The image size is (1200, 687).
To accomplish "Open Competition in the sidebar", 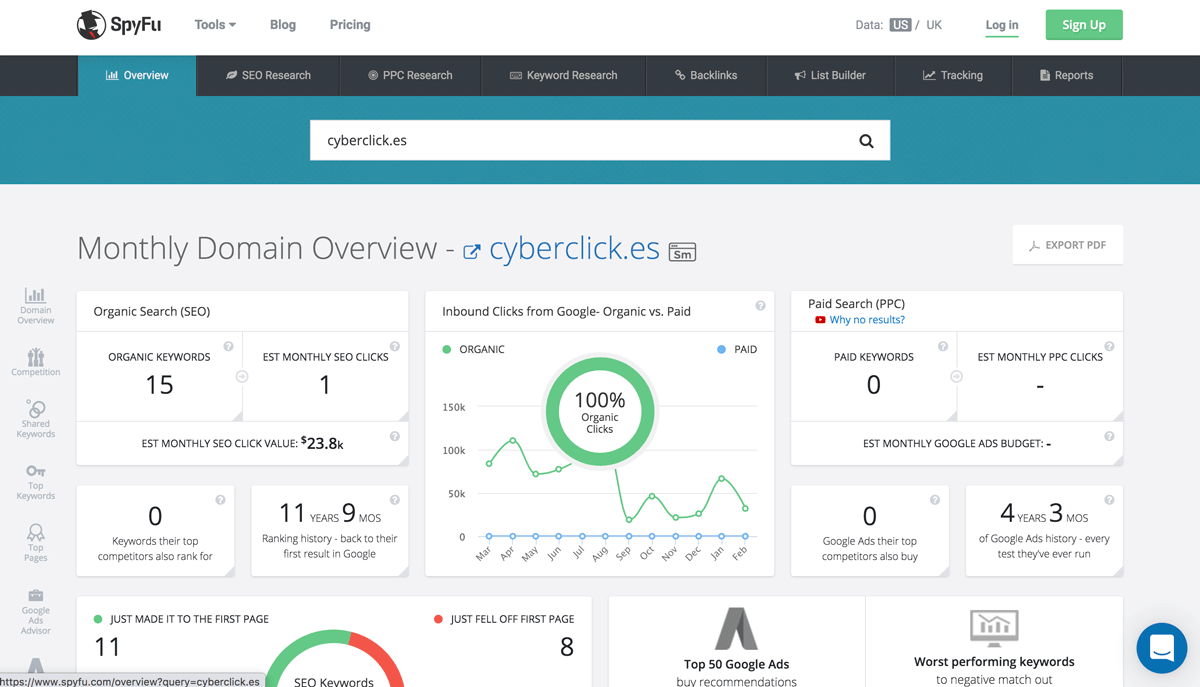I will coord(36,362).
